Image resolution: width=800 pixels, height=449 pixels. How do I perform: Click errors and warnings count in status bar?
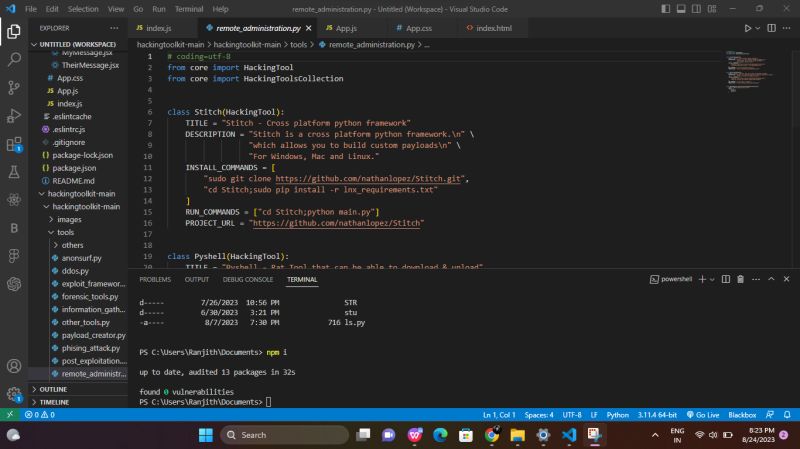[x=40, y=415]
